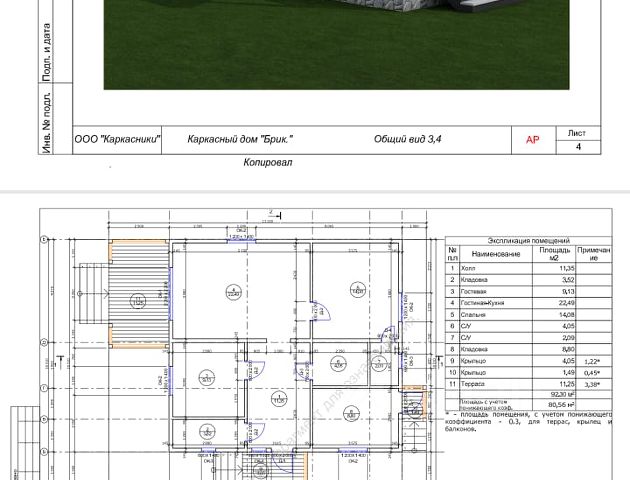Click the house rendering image at the top
630x480 pixels.
coord(337,45)
